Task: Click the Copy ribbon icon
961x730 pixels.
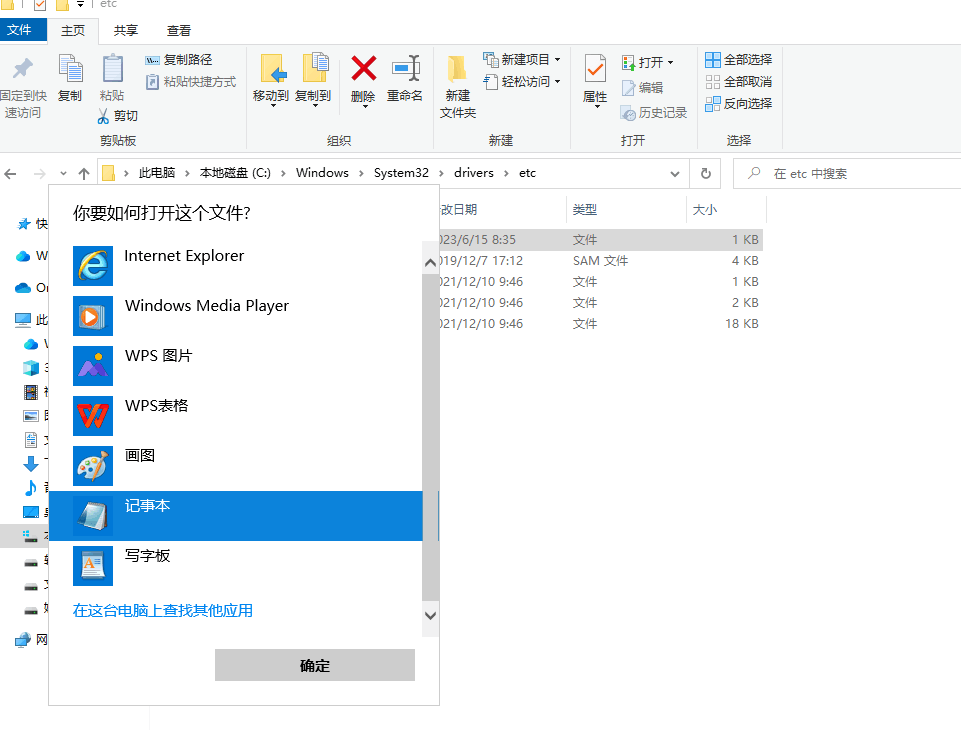Action: pyautogui.click(x=70, y=69)
